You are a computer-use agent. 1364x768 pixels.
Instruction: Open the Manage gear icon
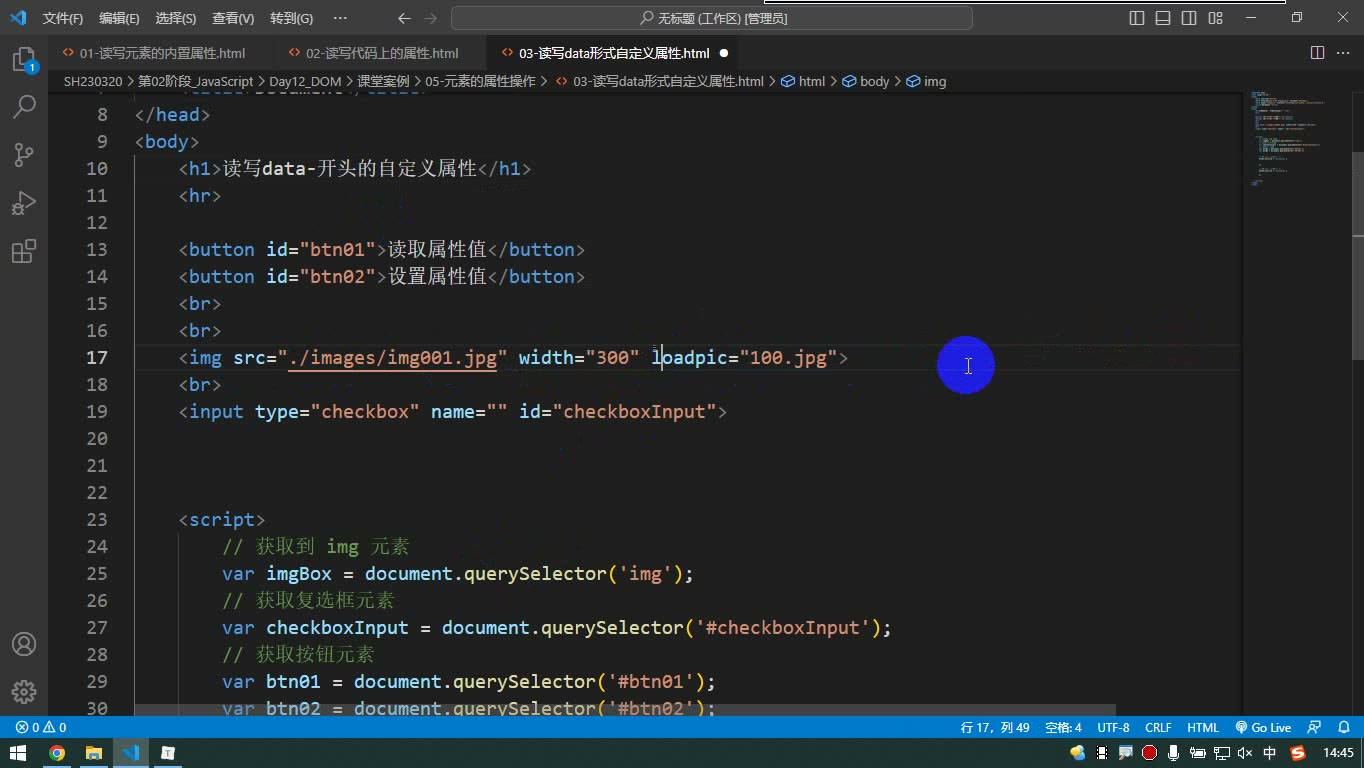click(x=24, y=691)
